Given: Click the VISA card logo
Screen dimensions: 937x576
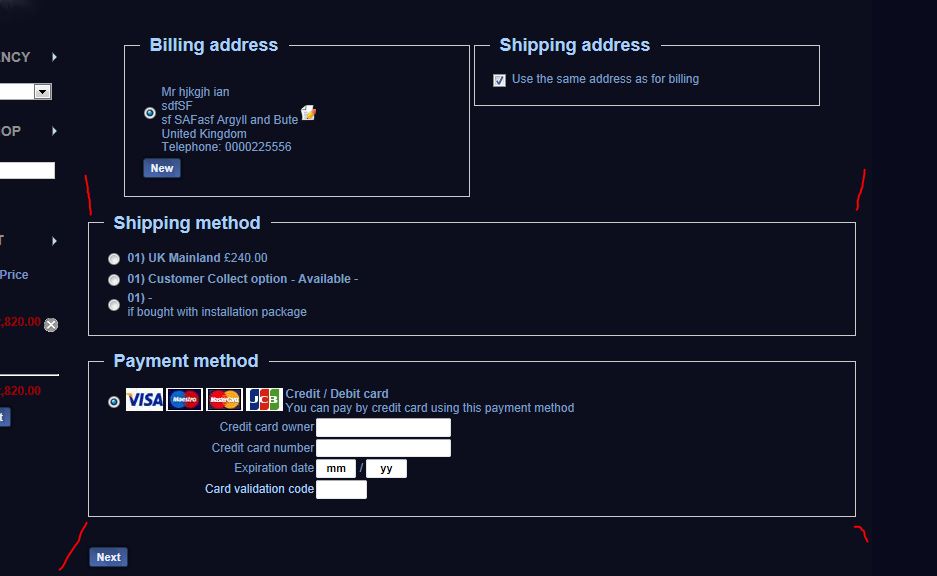Looking at the screenshot, I should point(144,400).
